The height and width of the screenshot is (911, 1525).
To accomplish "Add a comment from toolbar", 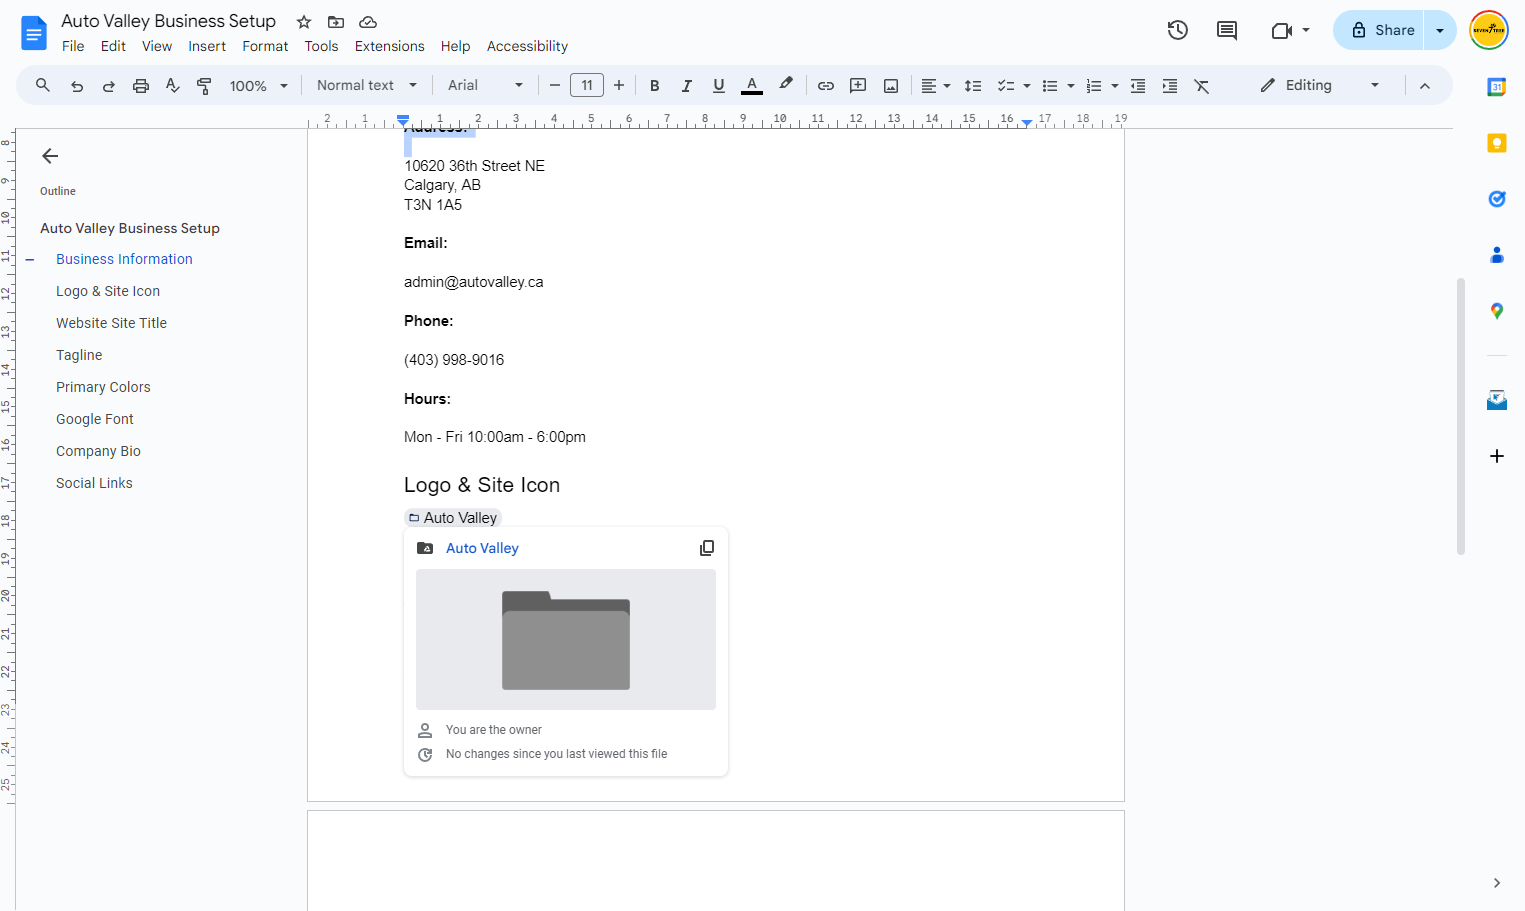I will [x=858, y=86].
